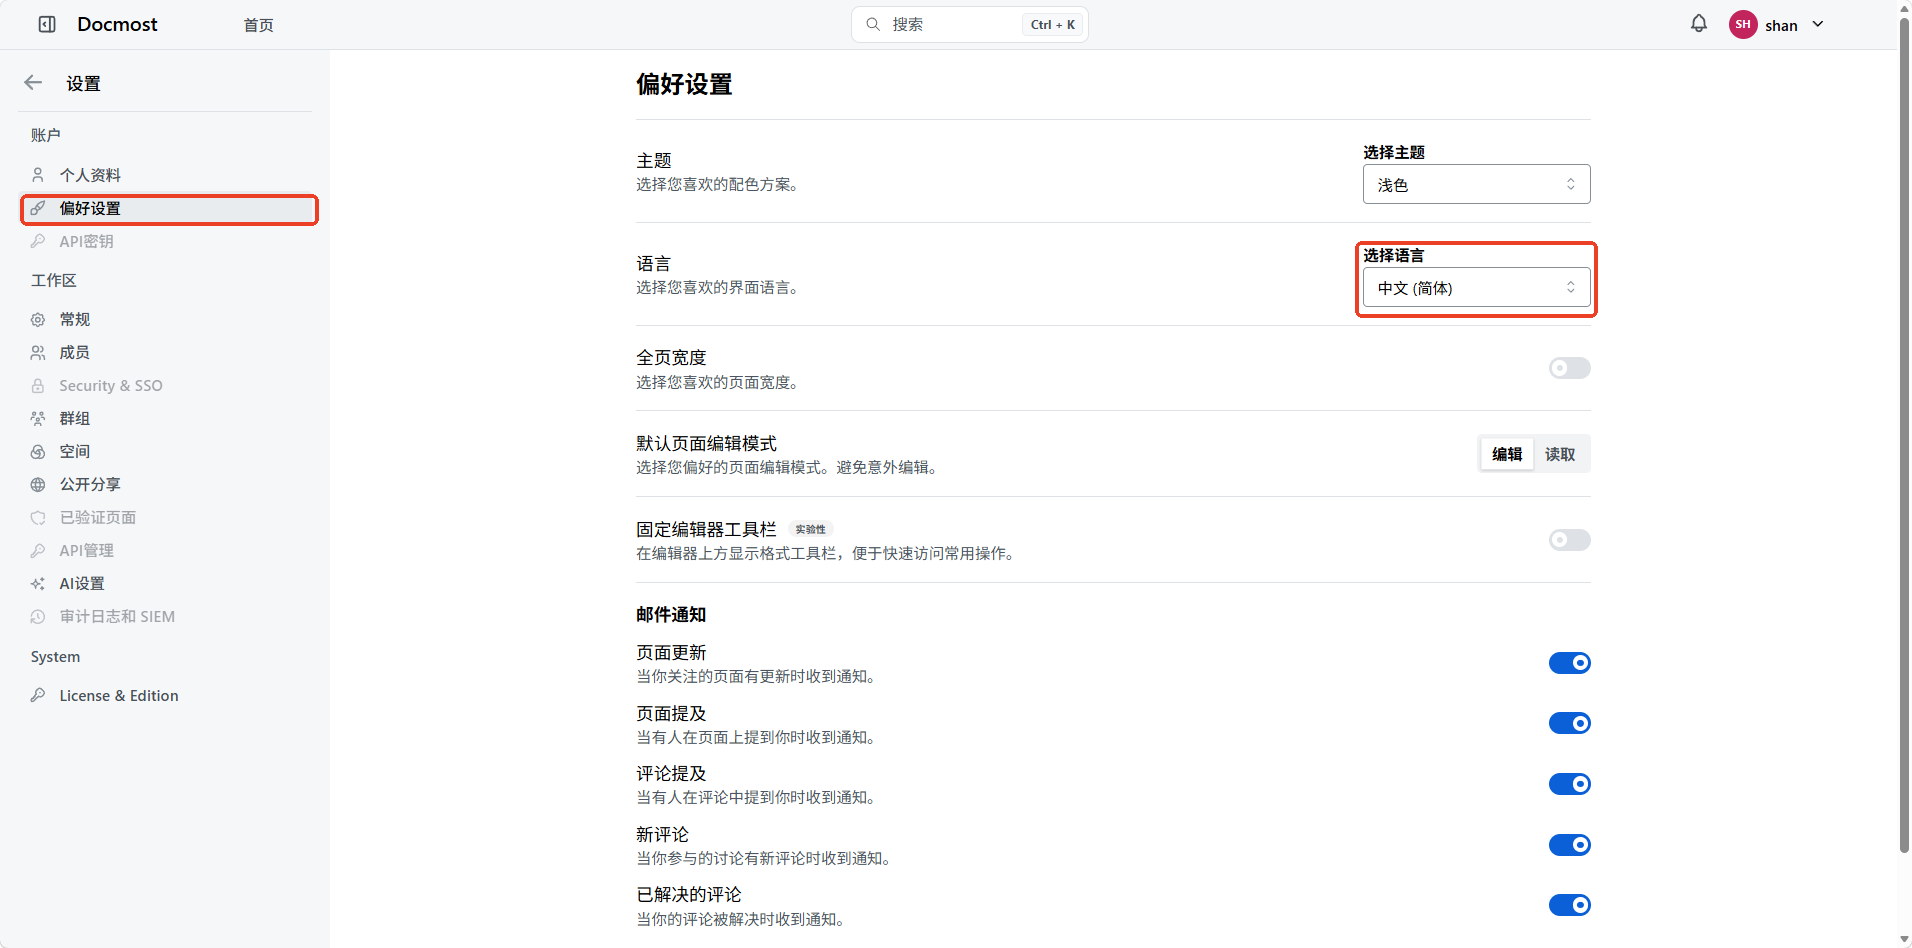Disable the 新评论 notification toggle
1912x948 pixels.
(x=1569, y=845)
